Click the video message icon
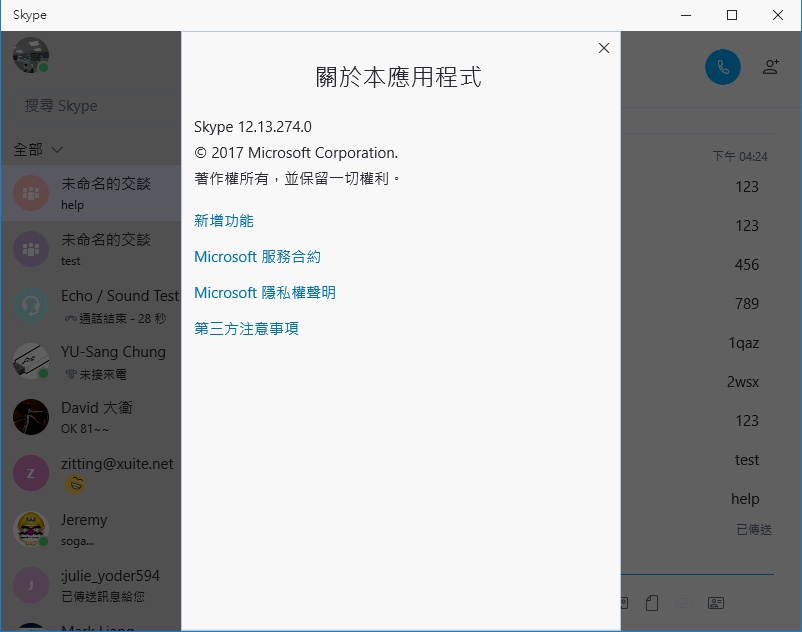This screenshot has height=632, width=802. tap(683, 603)
